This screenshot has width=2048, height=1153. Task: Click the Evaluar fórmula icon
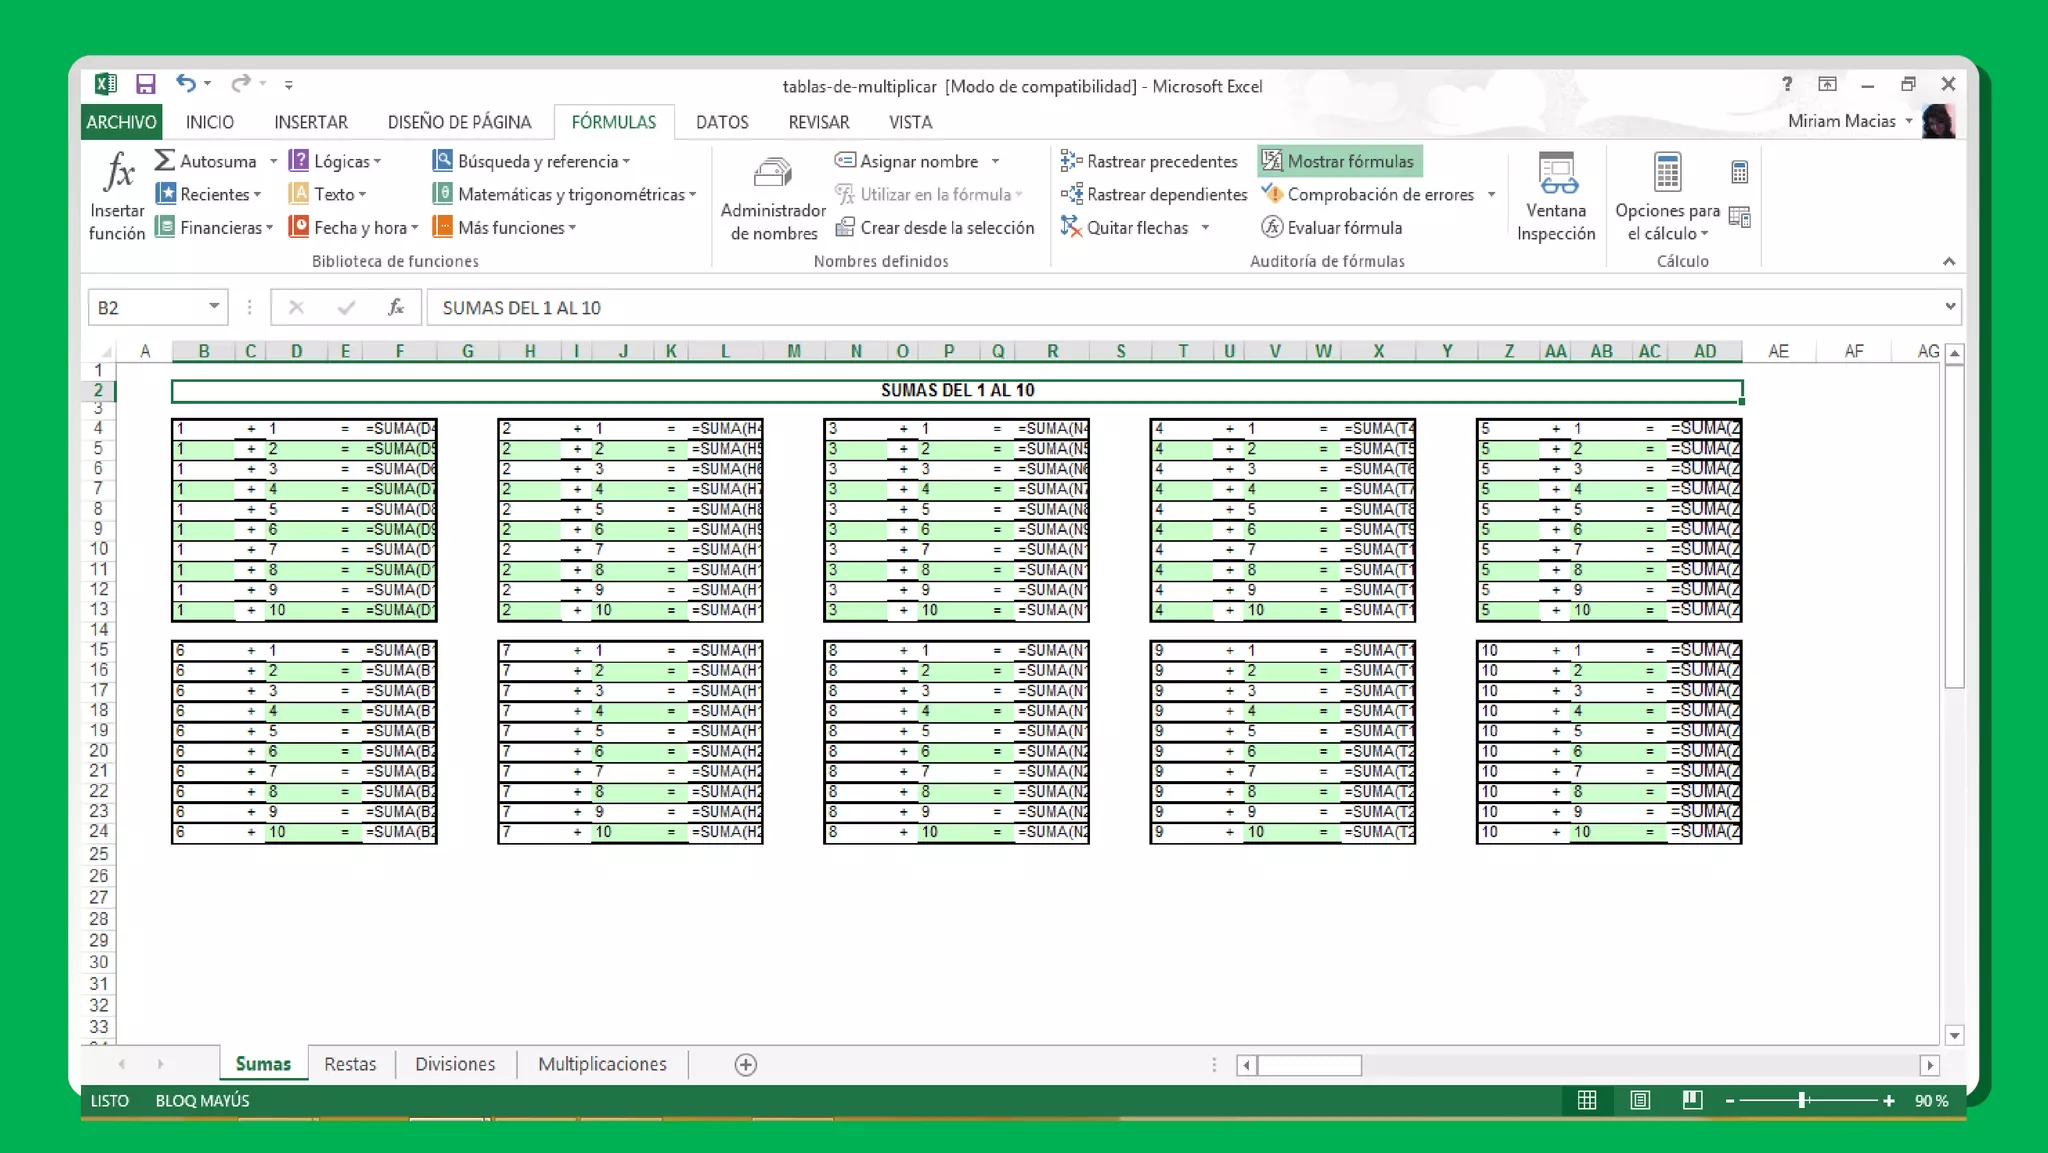(x=1272, y=227)
